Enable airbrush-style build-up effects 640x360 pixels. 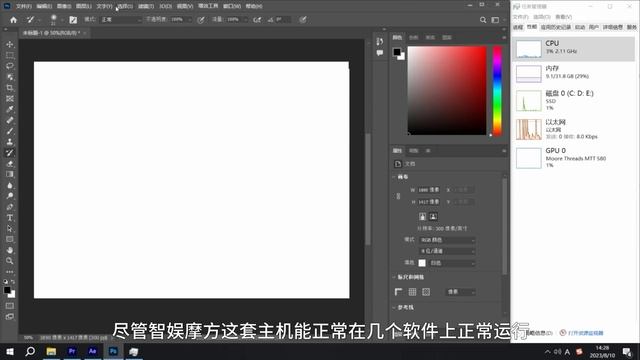257,20
